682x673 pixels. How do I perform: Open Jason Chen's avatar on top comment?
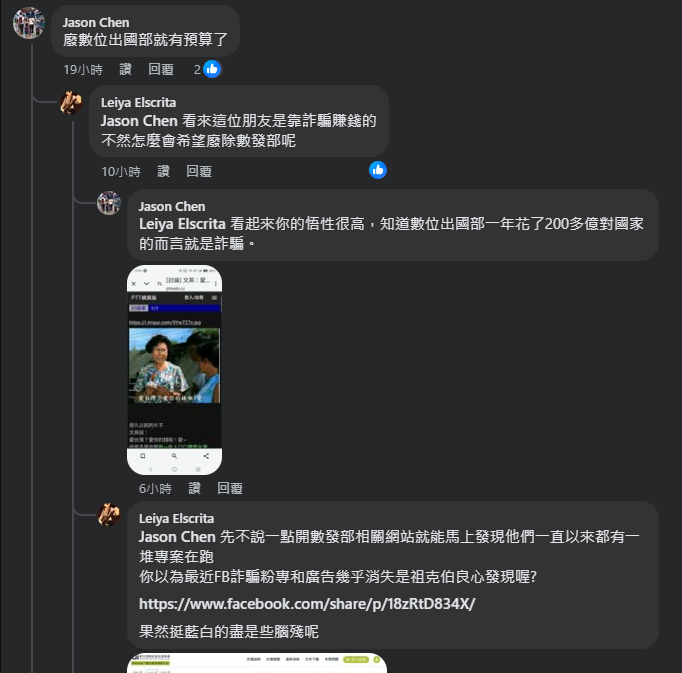tap(29, 23)
